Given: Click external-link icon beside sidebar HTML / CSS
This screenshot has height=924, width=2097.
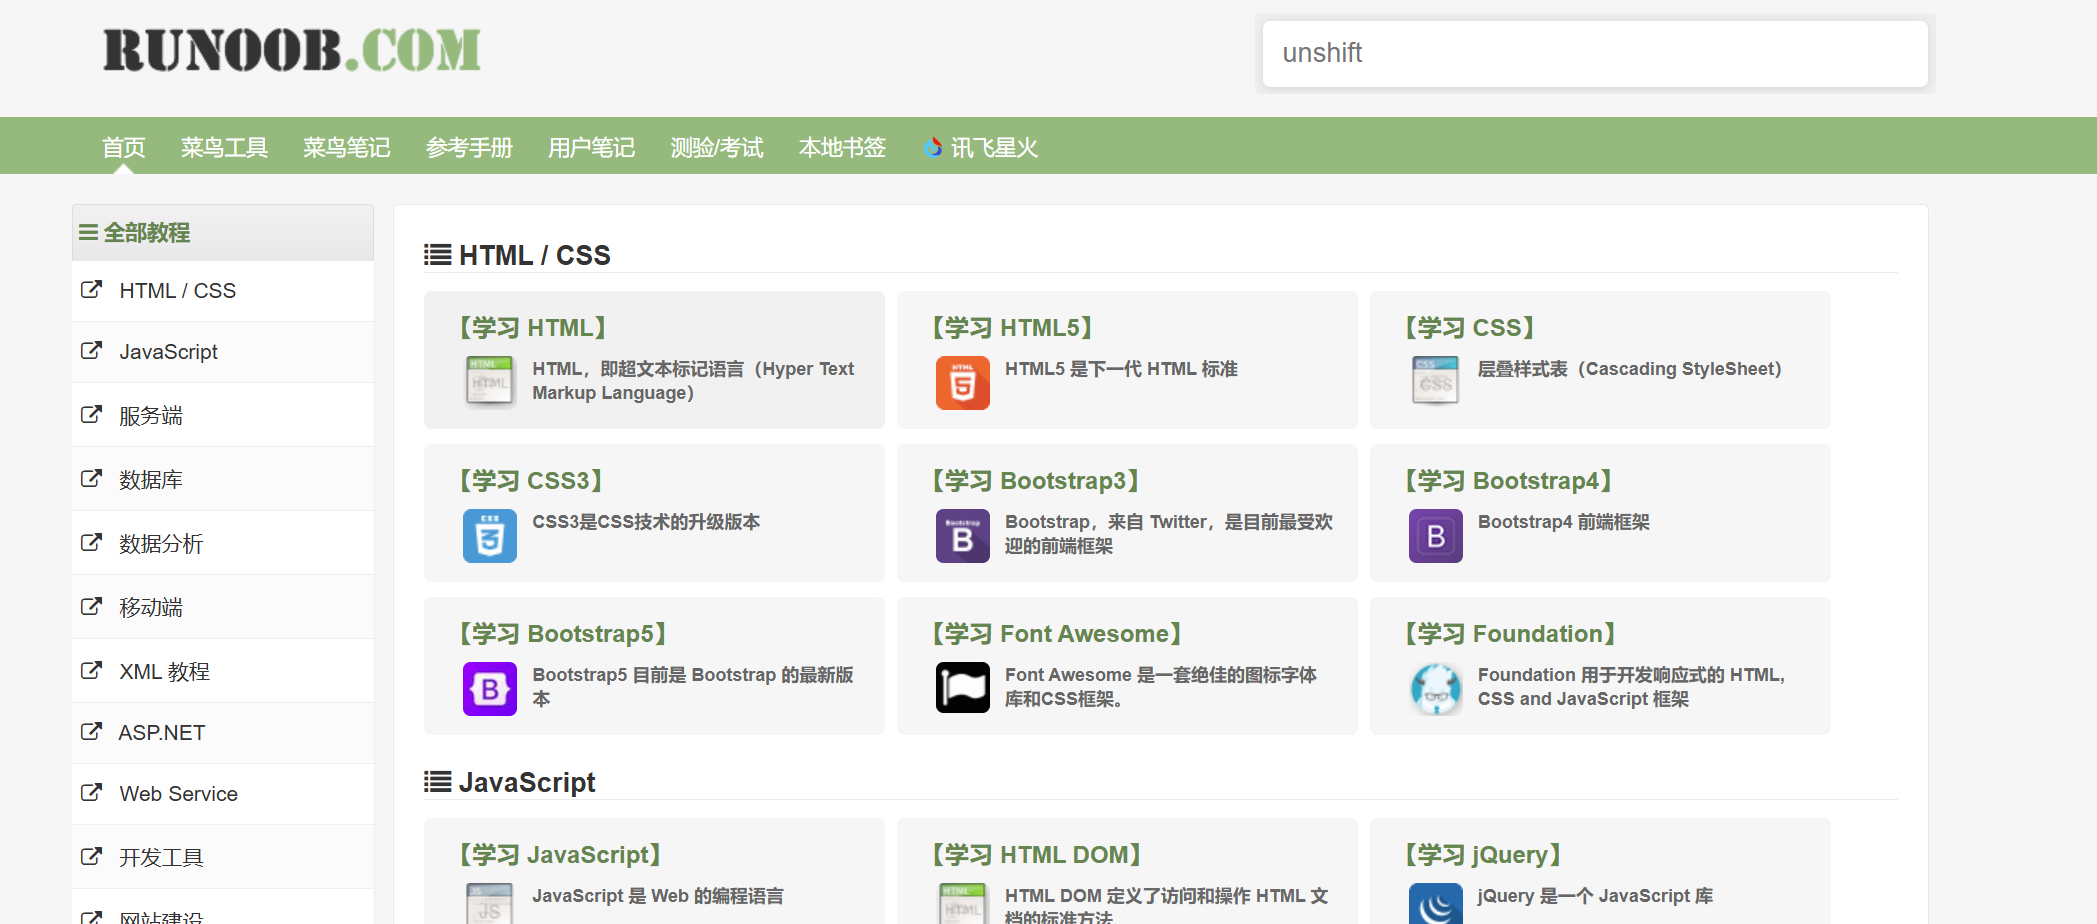Looking at the screenshot, I should click(91, 290).
